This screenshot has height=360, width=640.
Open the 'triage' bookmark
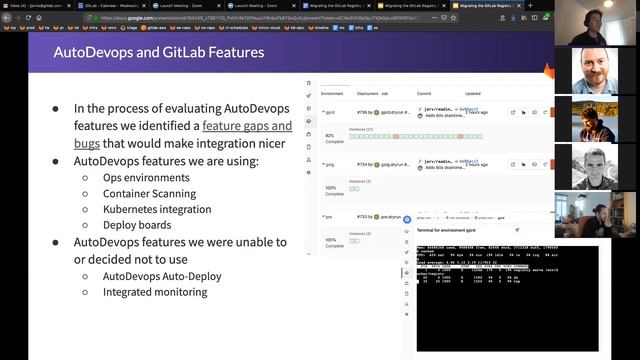[x=129, y=28]
